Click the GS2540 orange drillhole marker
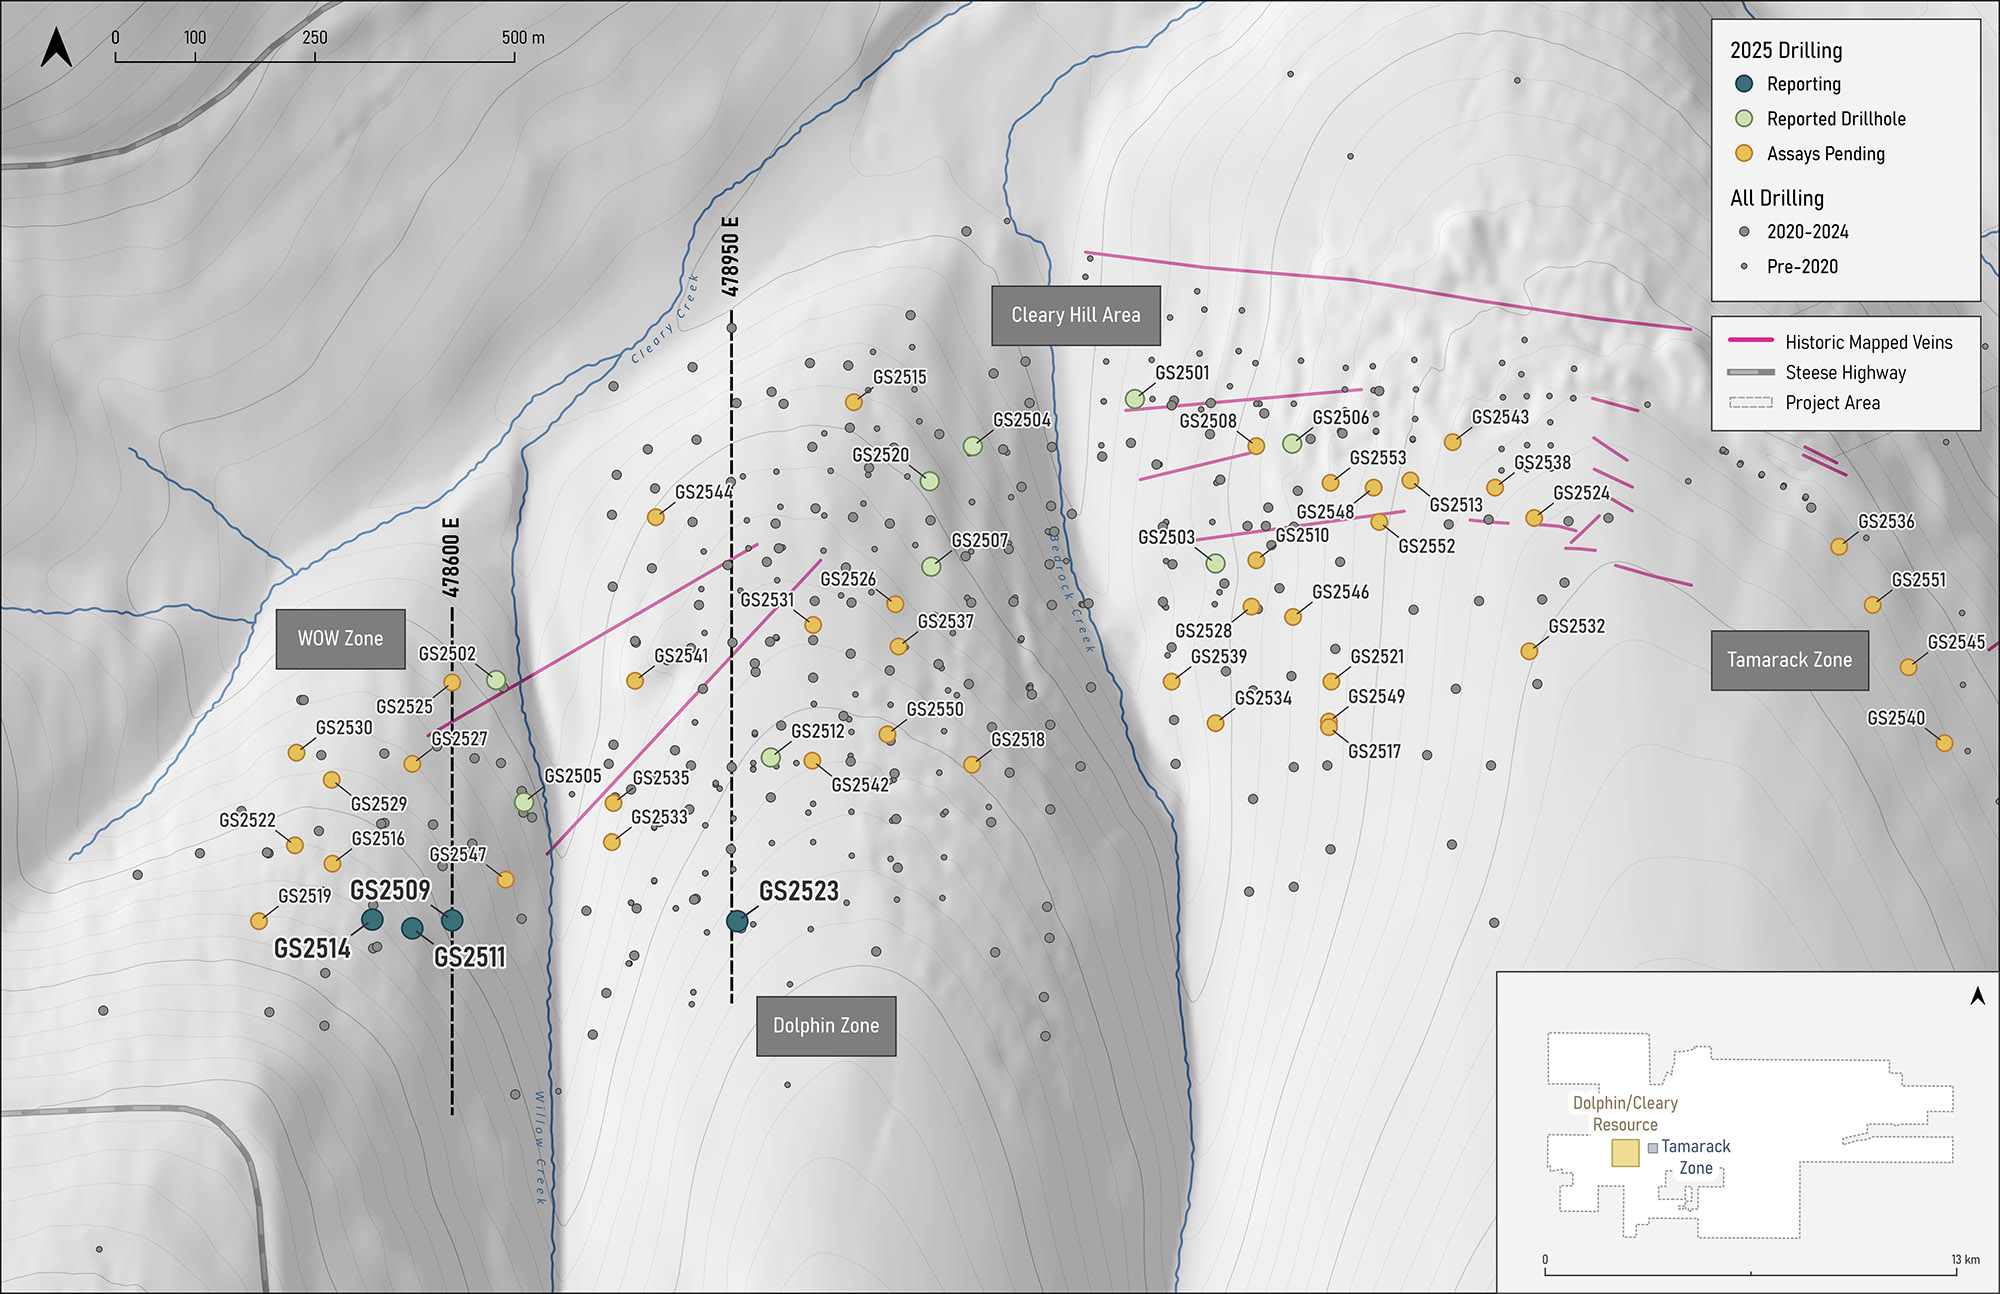The image size is (2000, 1294). coord(1944,743)
